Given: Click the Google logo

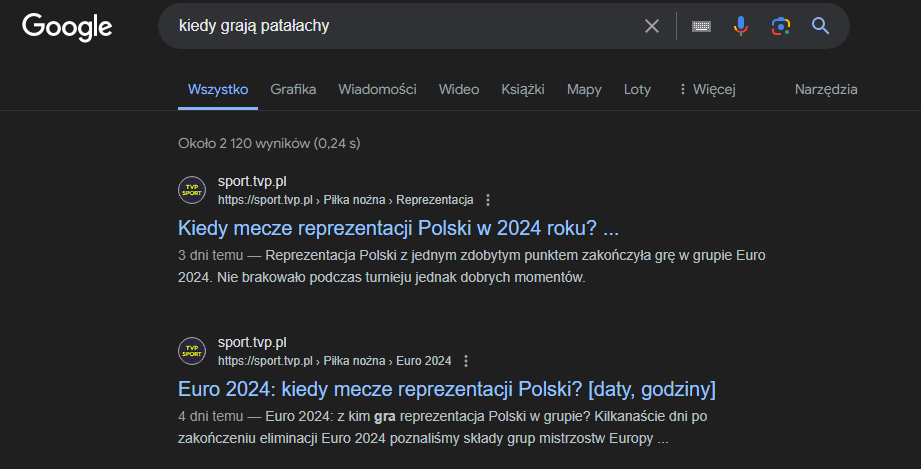Looking at the screenshot, I should tap(67, 27).
